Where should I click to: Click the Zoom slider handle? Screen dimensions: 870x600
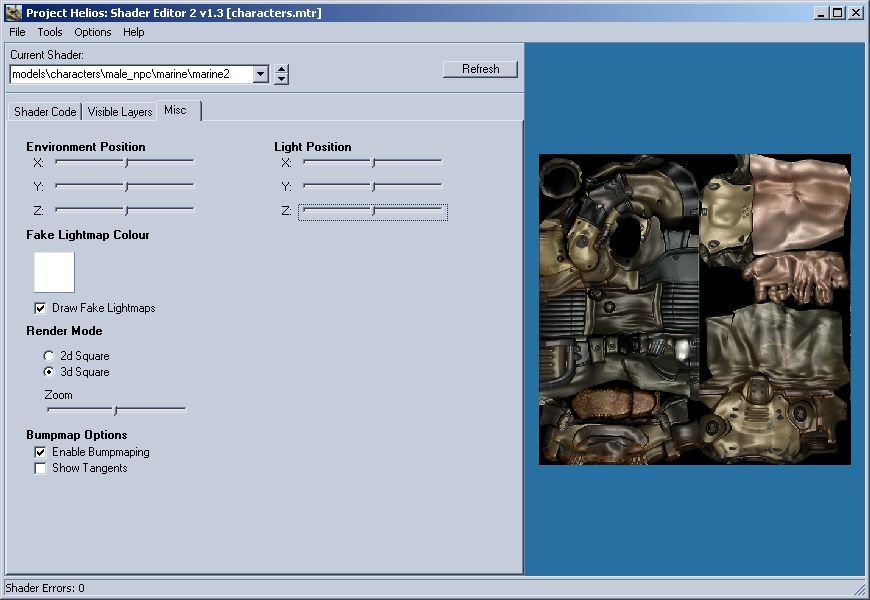[x=115, y=410]
